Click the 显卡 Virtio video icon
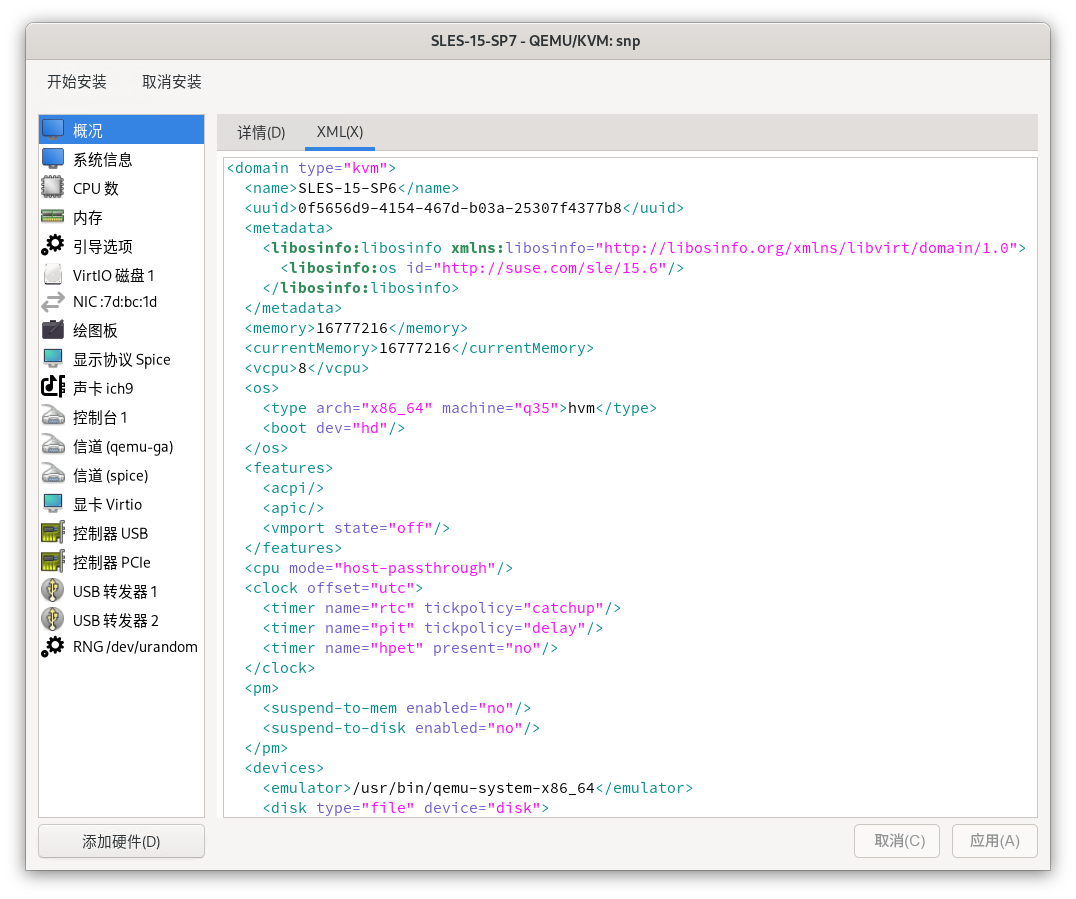Viewport: 1076px width, 899px height. 53,504
